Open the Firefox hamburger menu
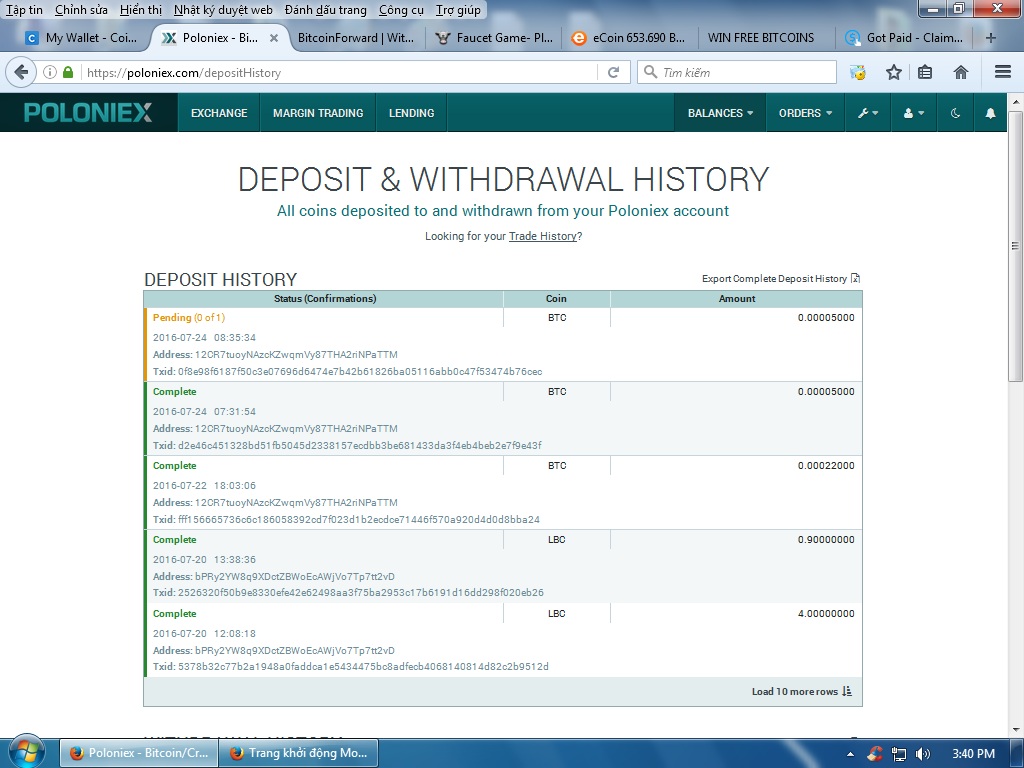The height and width of the screenshot is (768, 1024). (x=1002, y=72)
